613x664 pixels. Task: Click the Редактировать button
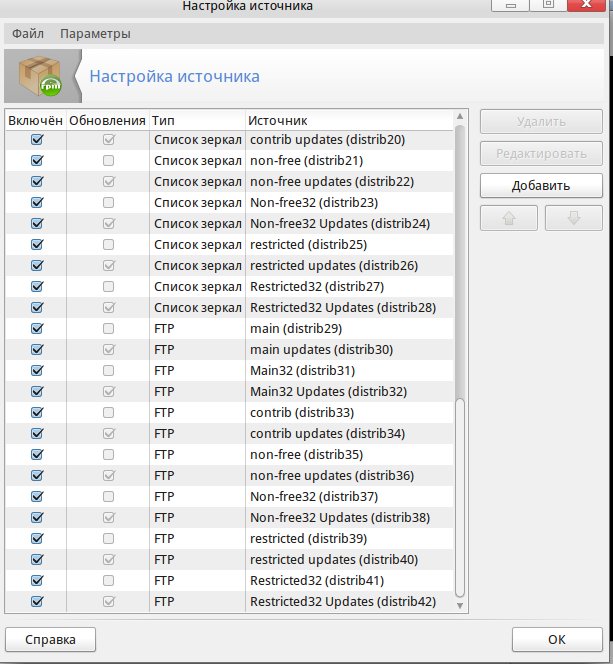(541, 153)
